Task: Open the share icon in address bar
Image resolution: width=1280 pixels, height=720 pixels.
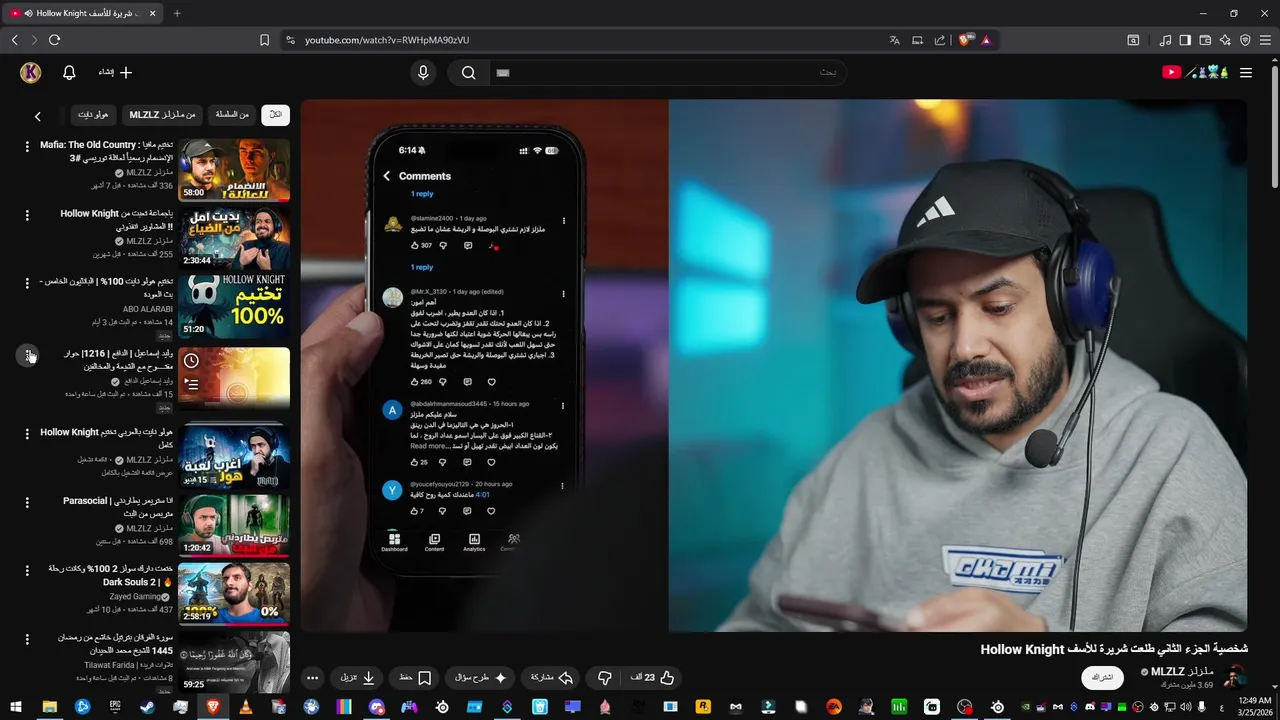Action: 940,40
